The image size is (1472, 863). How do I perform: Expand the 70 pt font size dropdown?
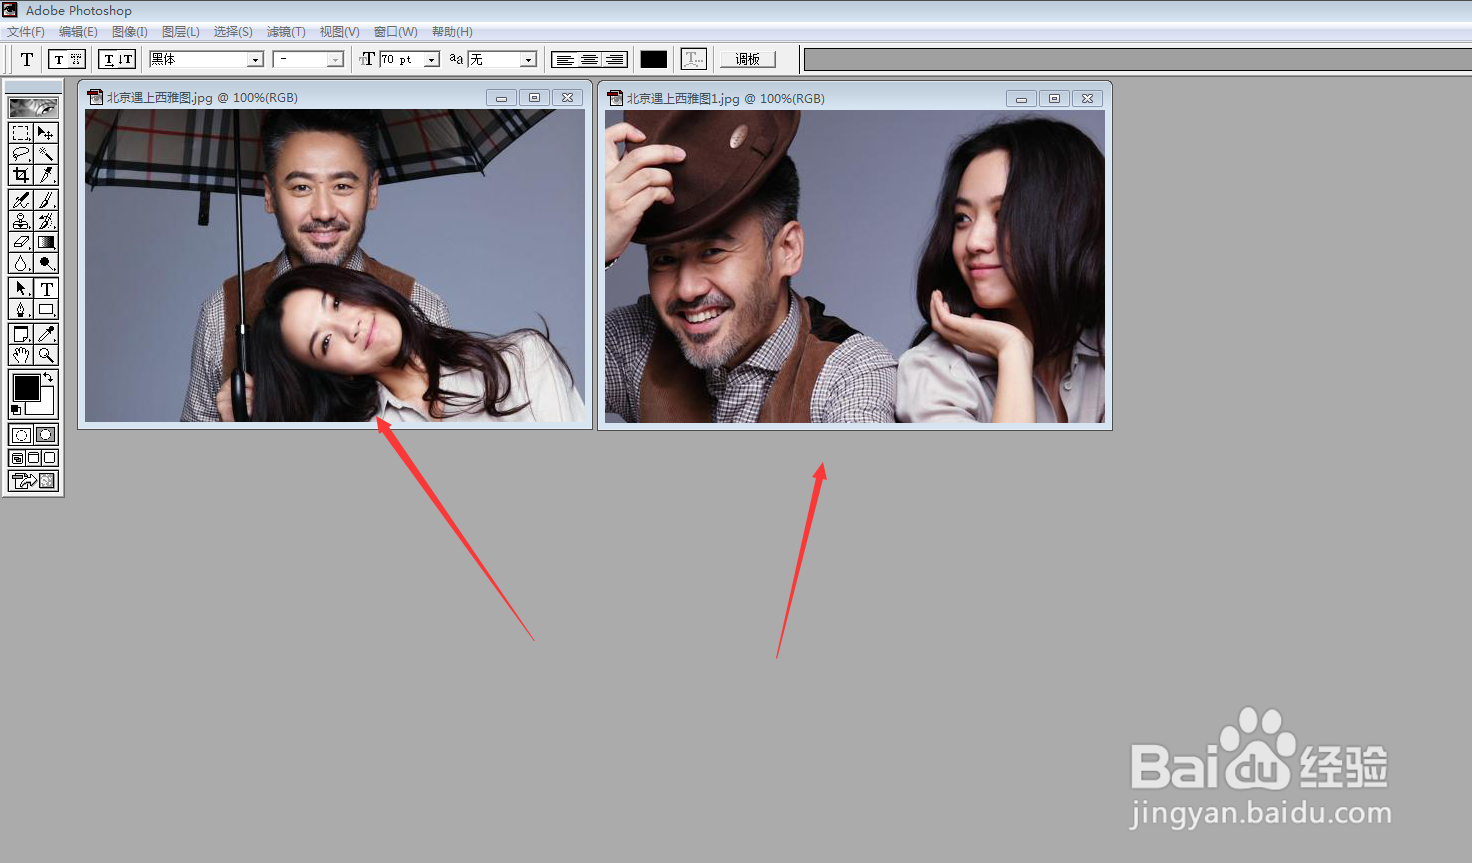pyautogui.click(x=432, y=60)
